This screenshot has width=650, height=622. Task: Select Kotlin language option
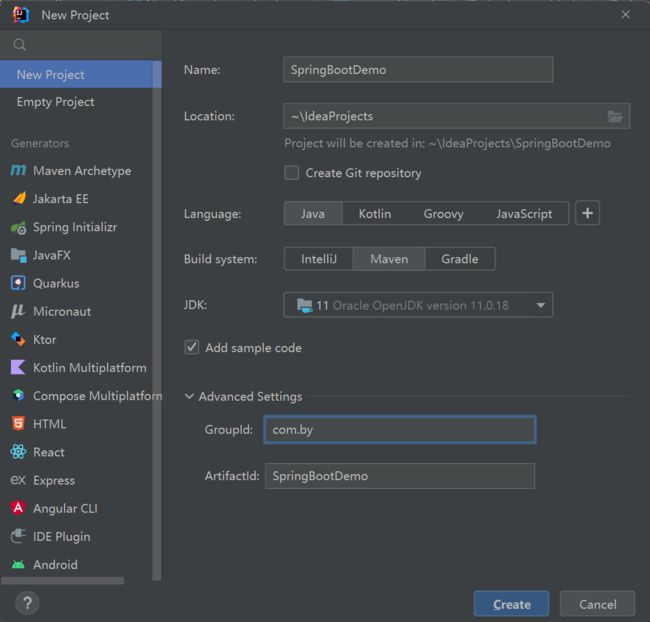[x=375, y=214]
